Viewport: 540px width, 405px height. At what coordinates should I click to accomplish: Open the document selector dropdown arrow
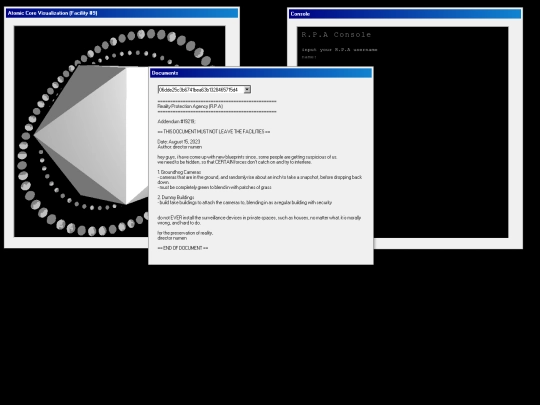247,90
